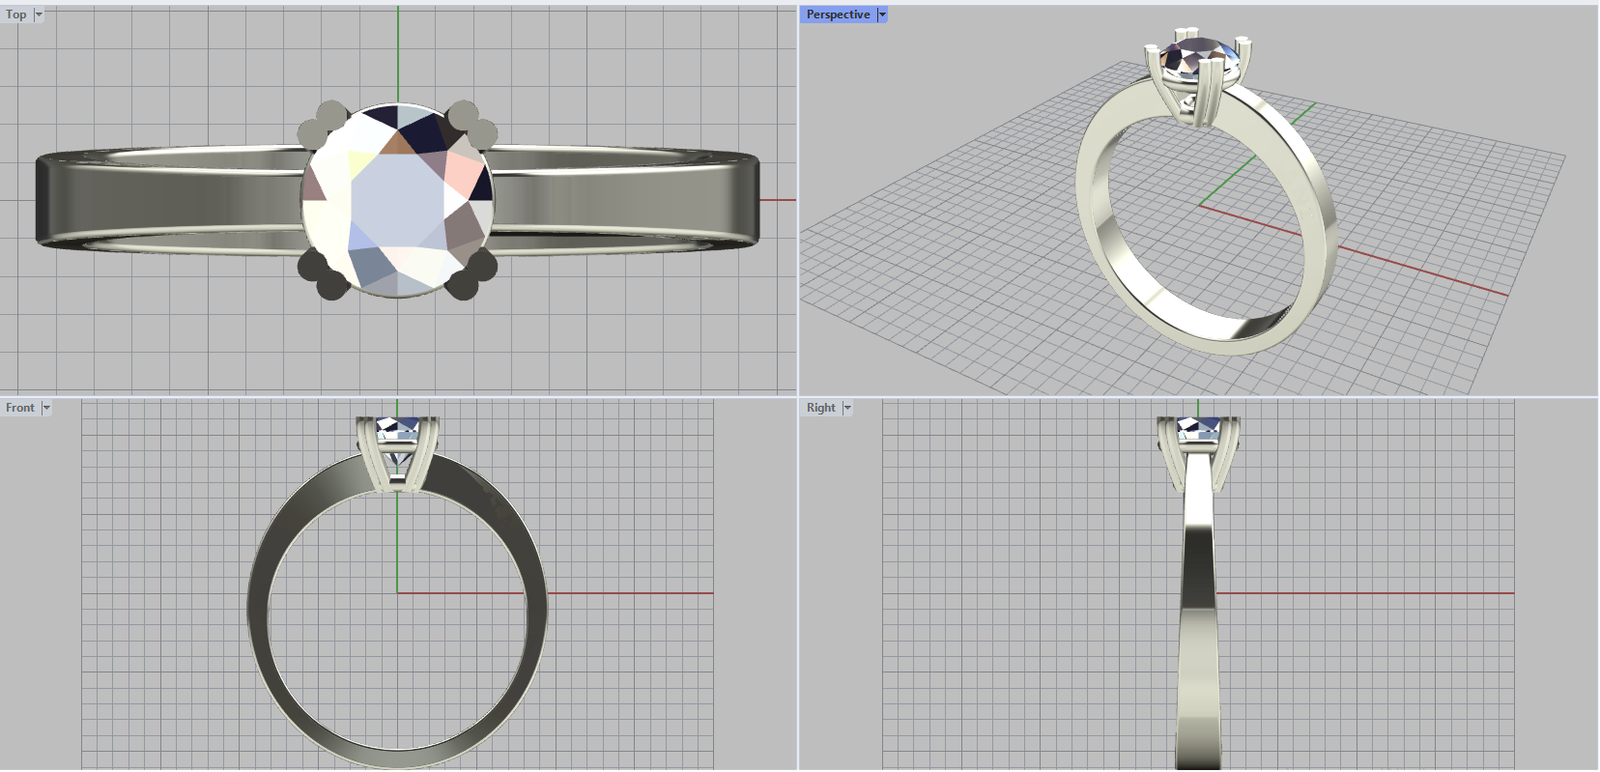The image size is (1600, 772).
Task: Activate the Top viewport title label
Action: coord(16,15)
